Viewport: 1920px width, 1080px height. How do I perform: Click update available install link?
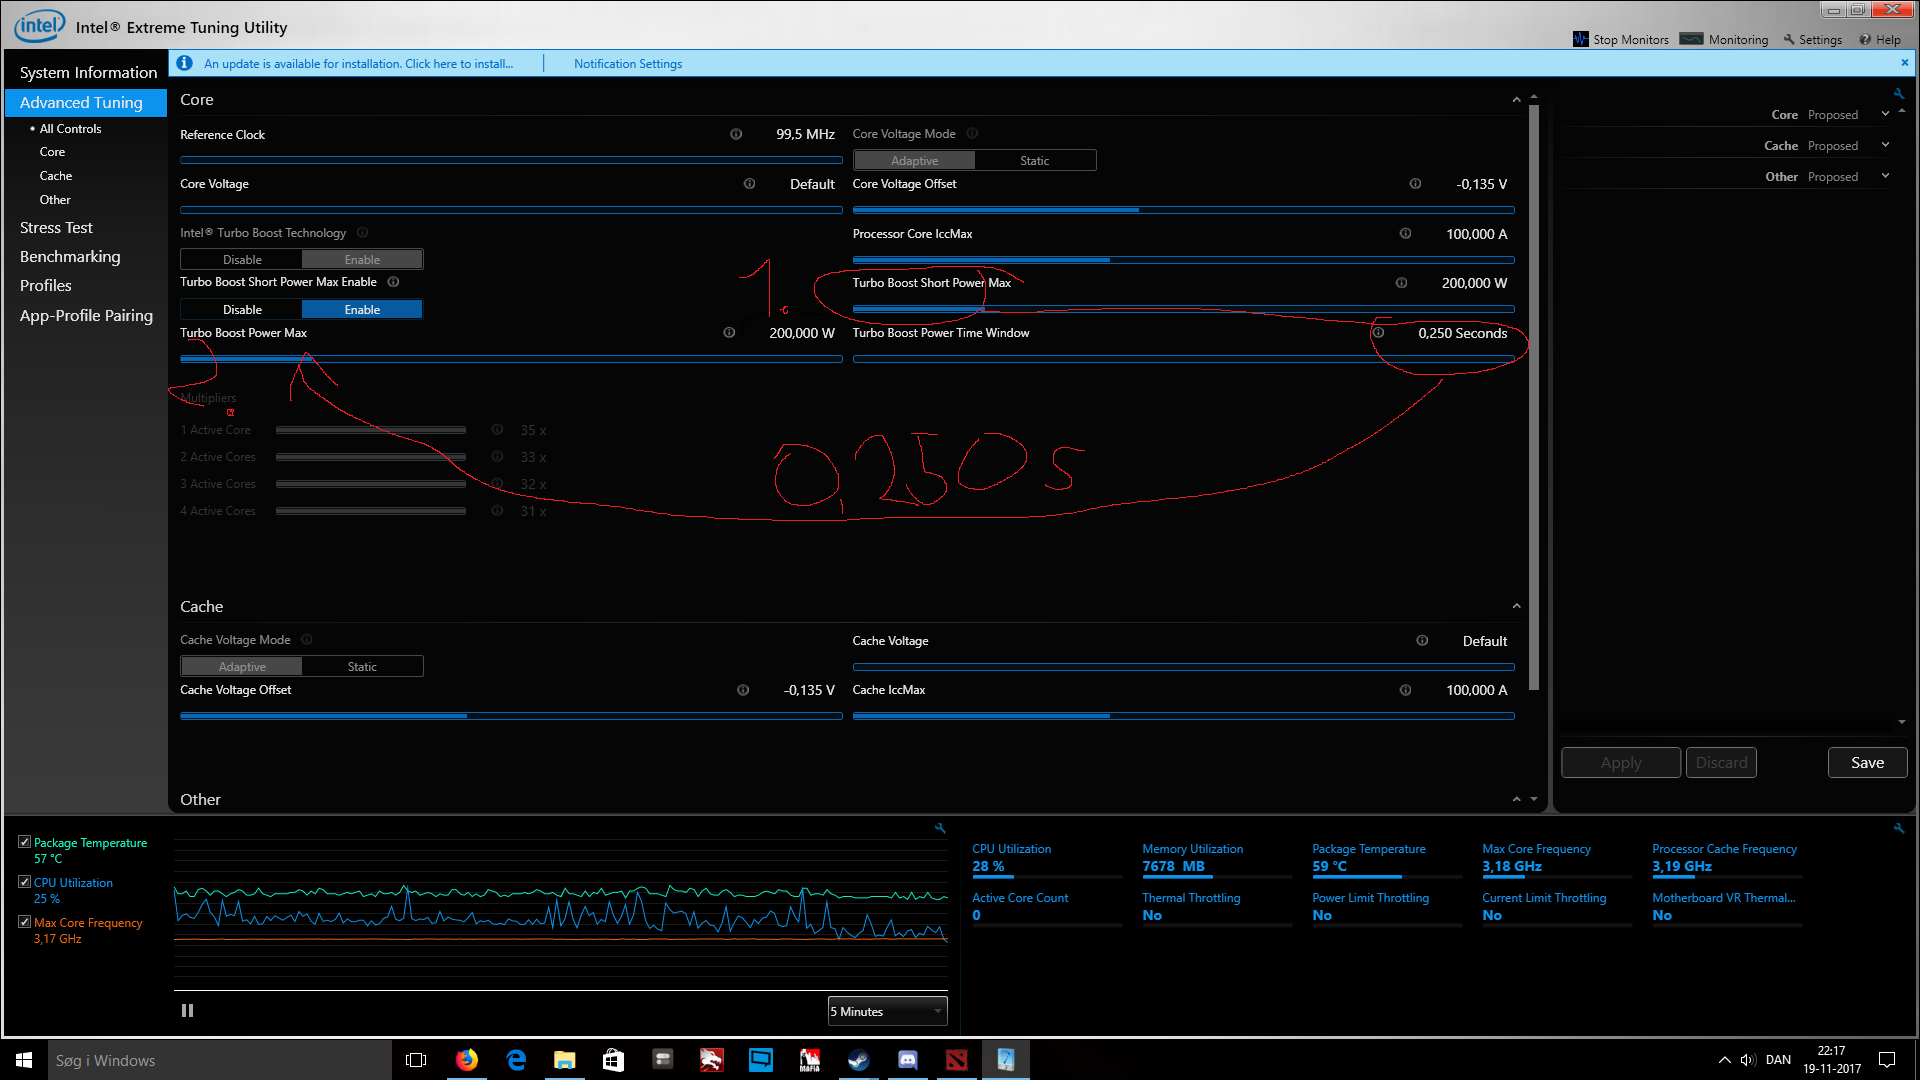coord(359,63)
